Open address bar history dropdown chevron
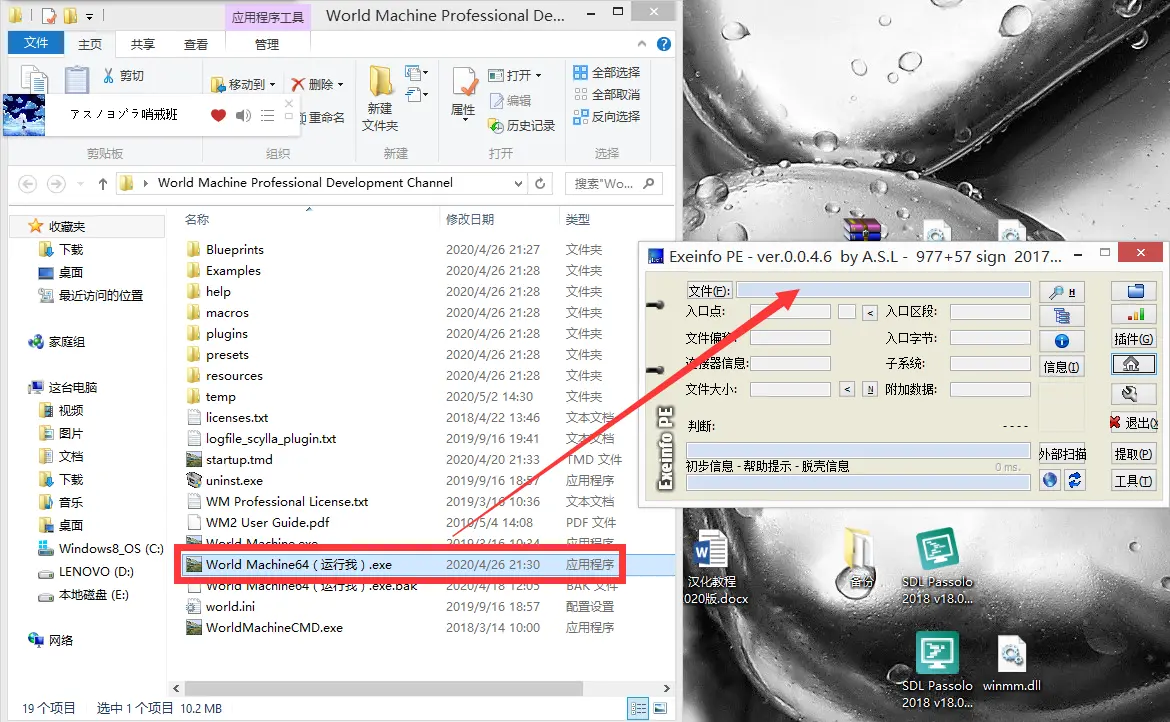The image size is (1170, 722). (x=518, y=183)
